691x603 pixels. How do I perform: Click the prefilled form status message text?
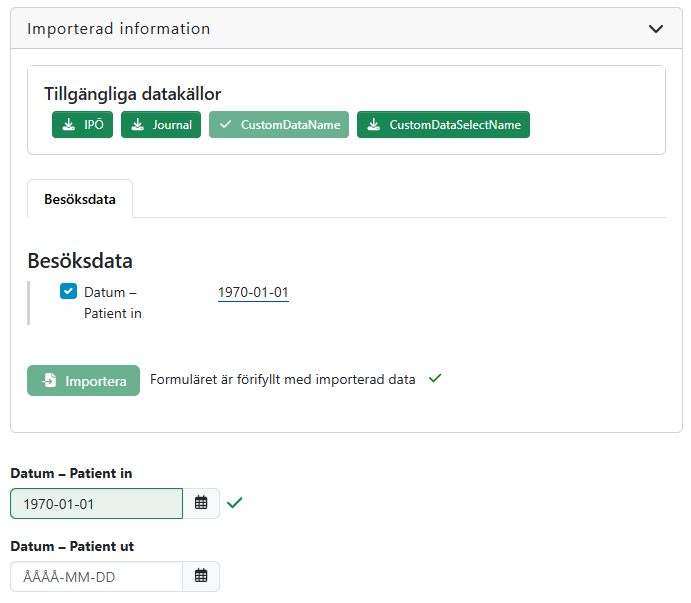pos(282,380)
